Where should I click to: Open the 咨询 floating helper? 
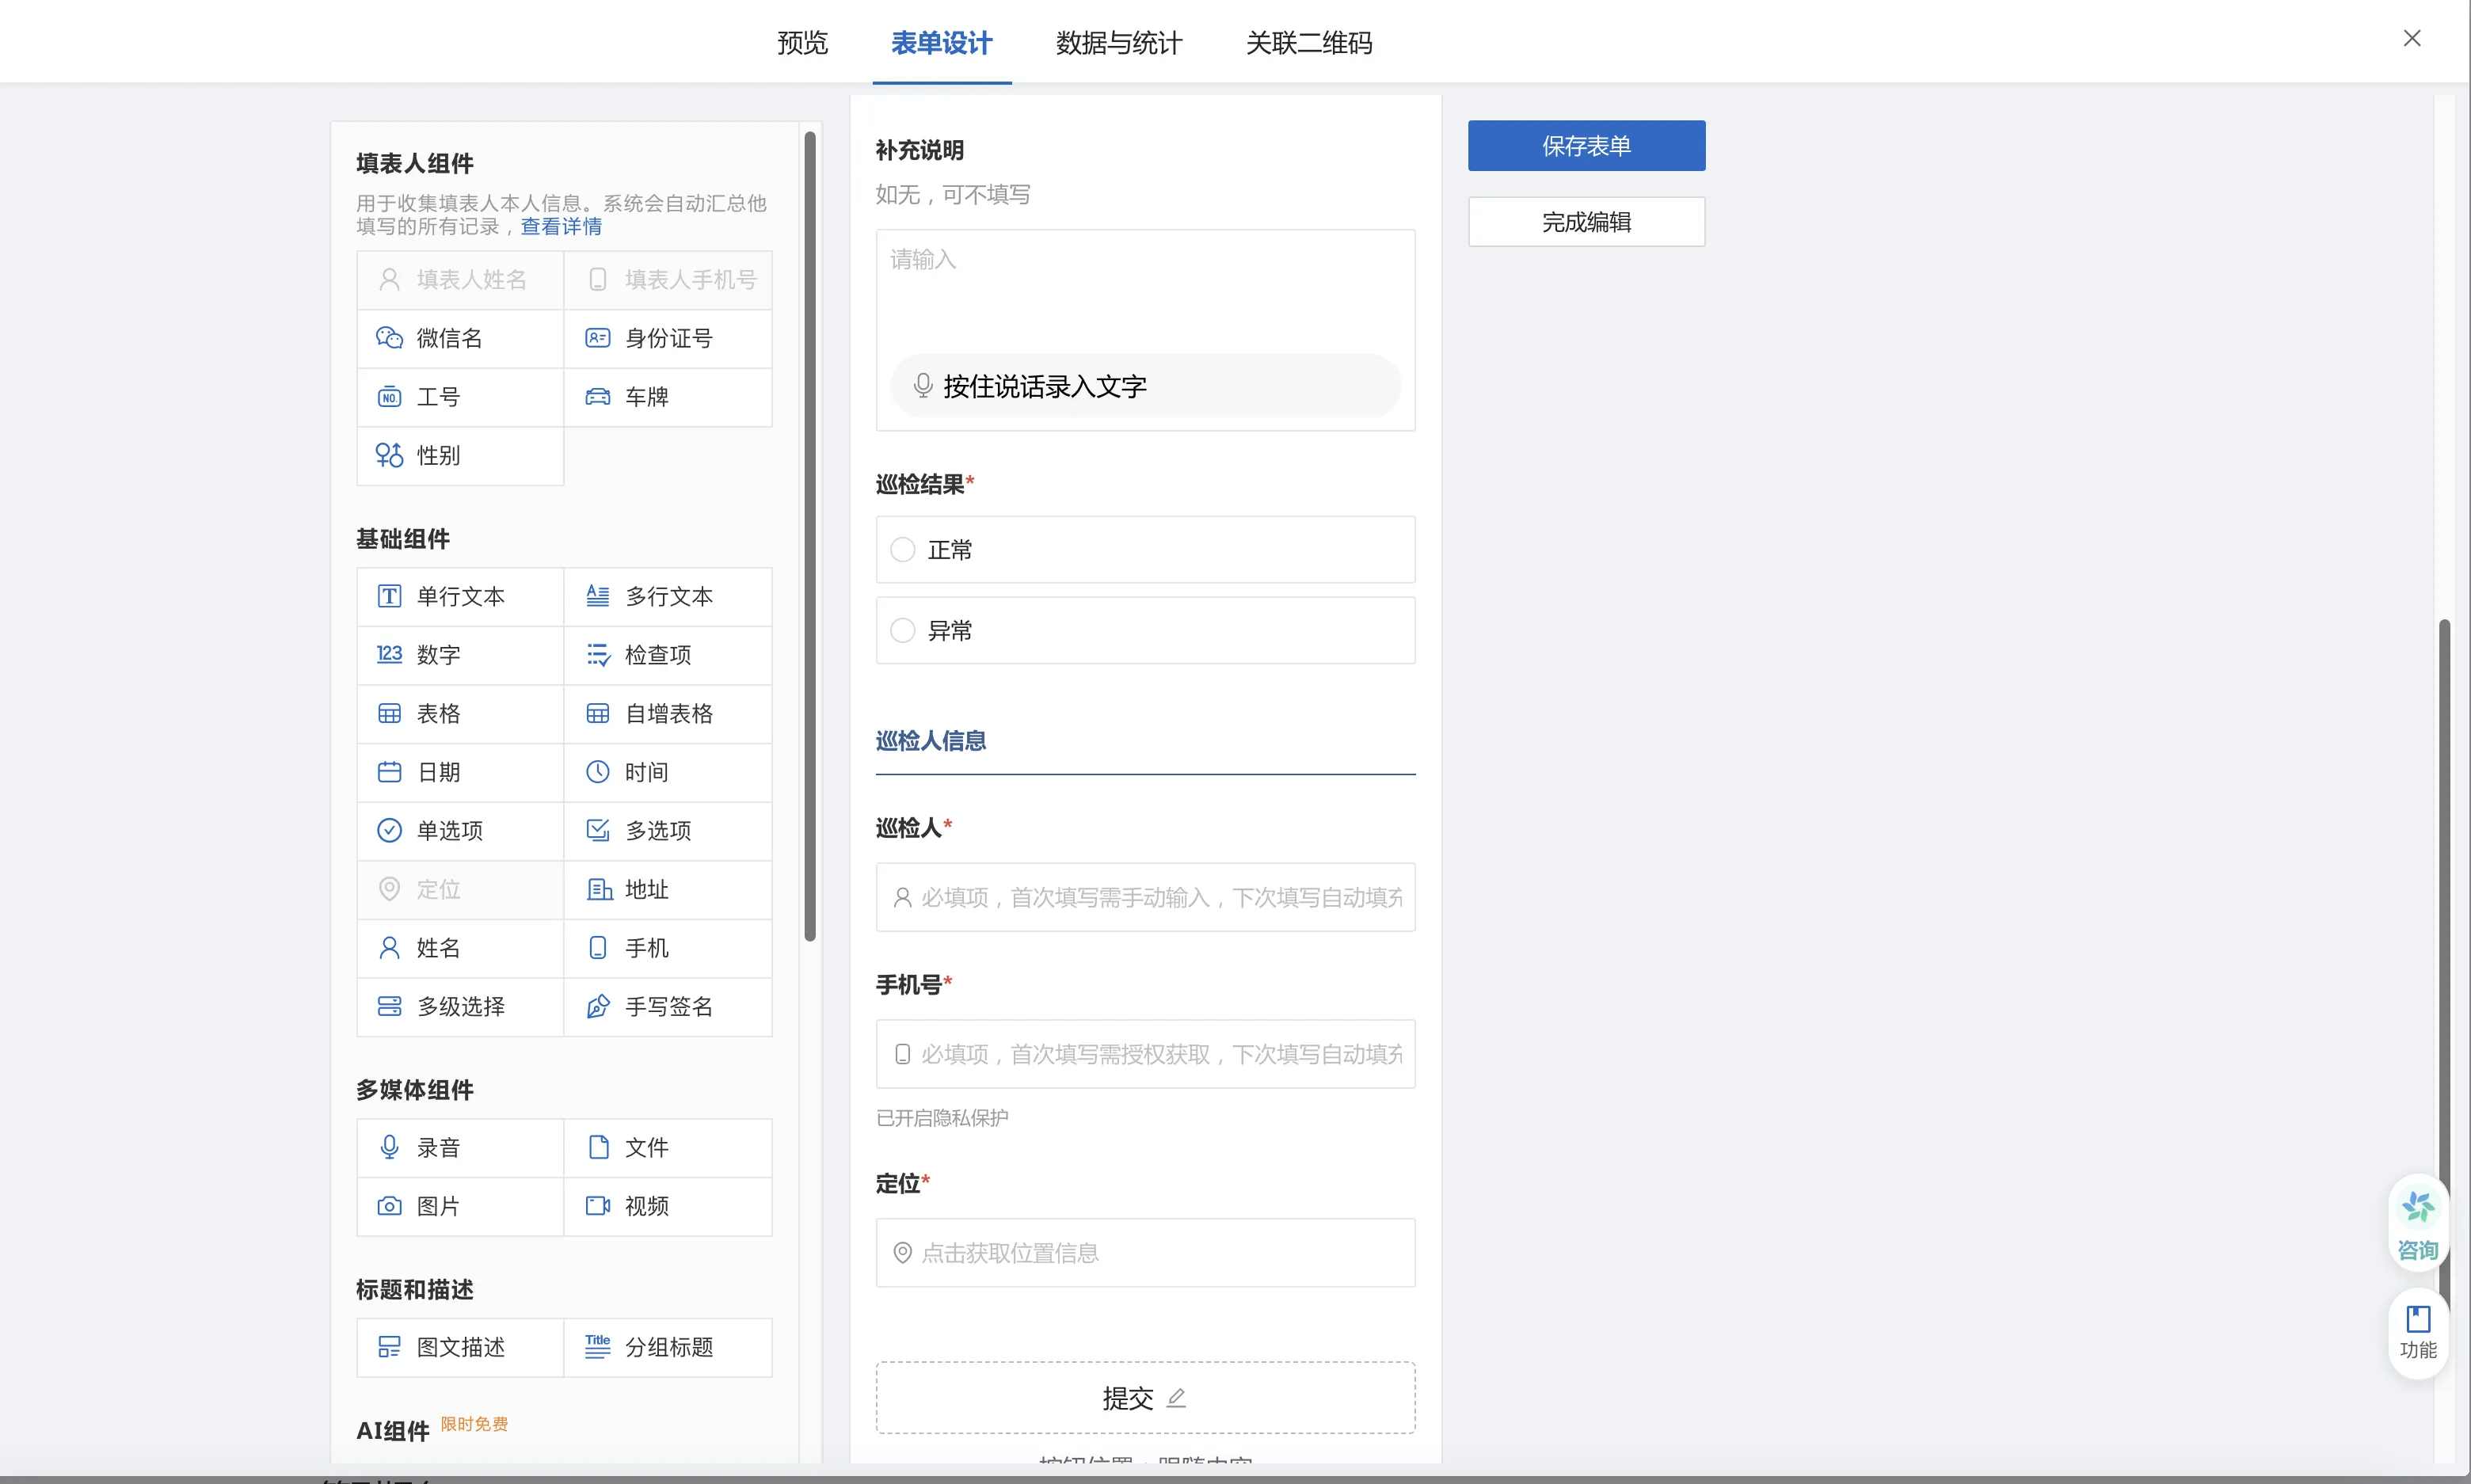coord(2418,1224)
